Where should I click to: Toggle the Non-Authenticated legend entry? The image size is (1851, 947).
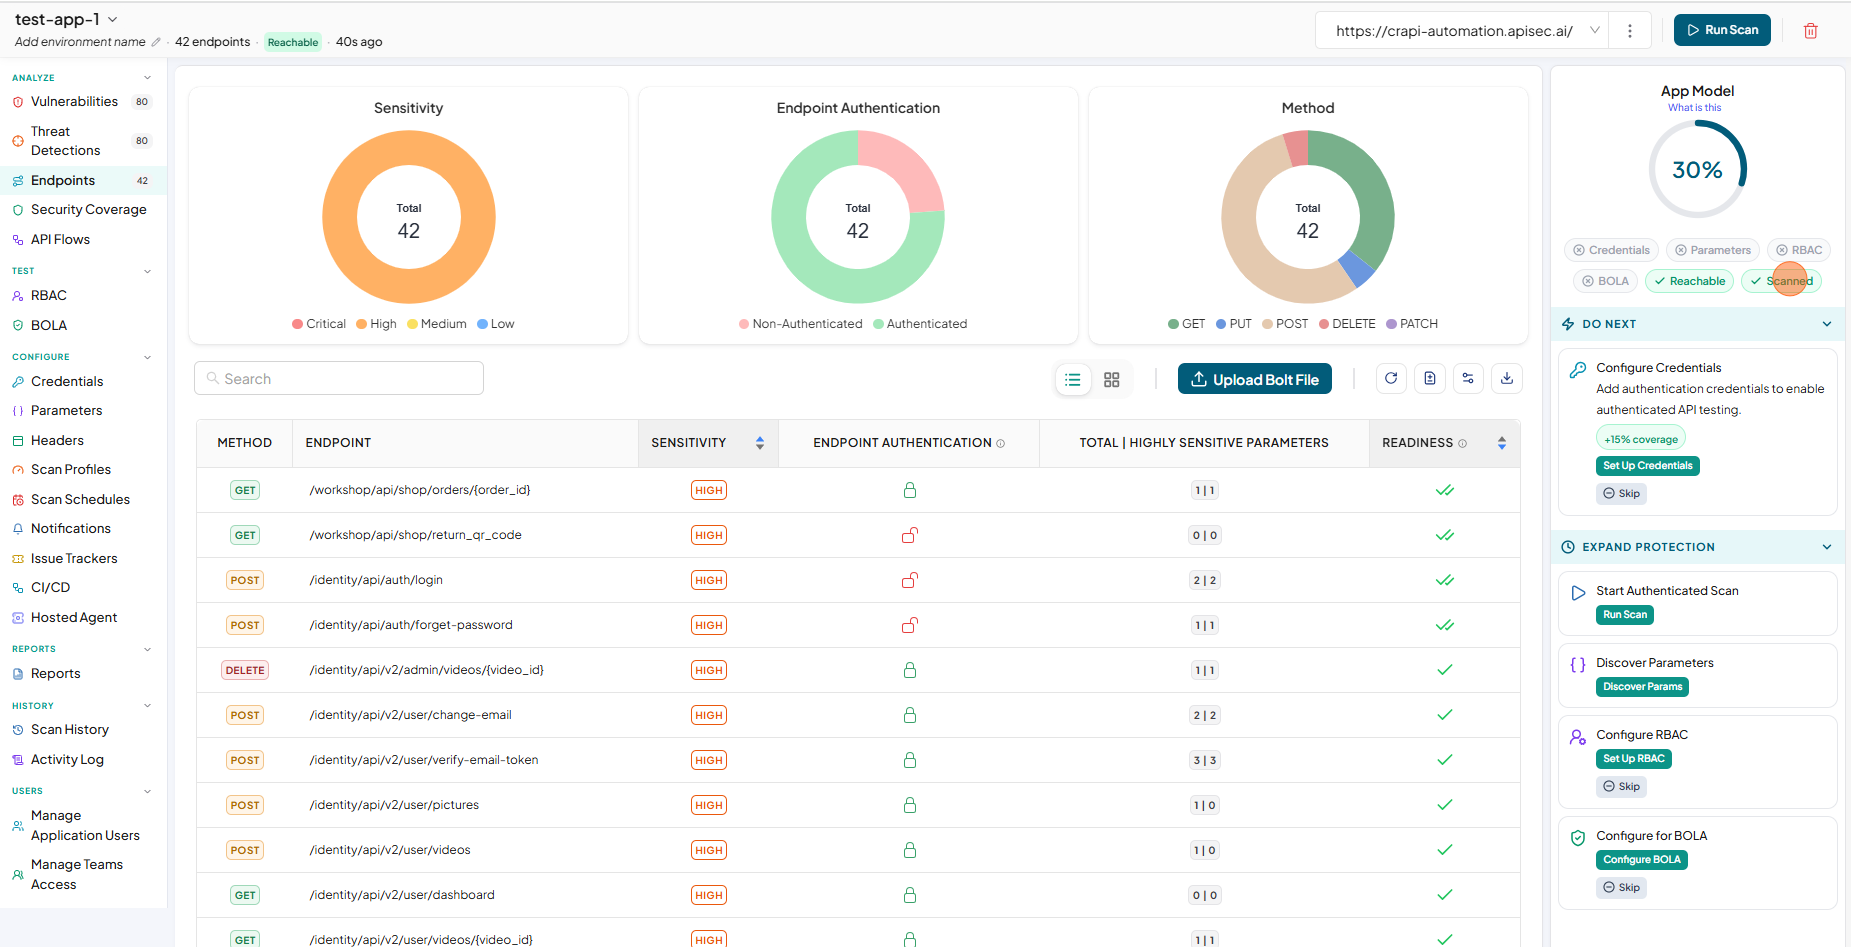pos(800,324)
